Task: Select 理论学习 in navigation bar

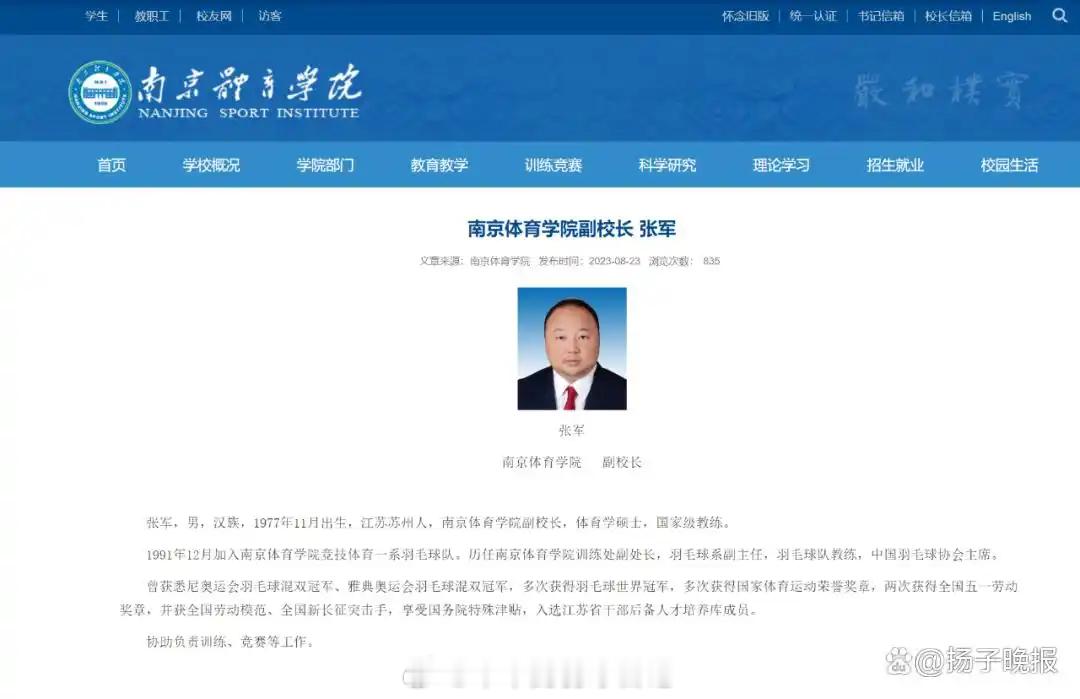Action: pyautogui.click(x=781, y=165)
